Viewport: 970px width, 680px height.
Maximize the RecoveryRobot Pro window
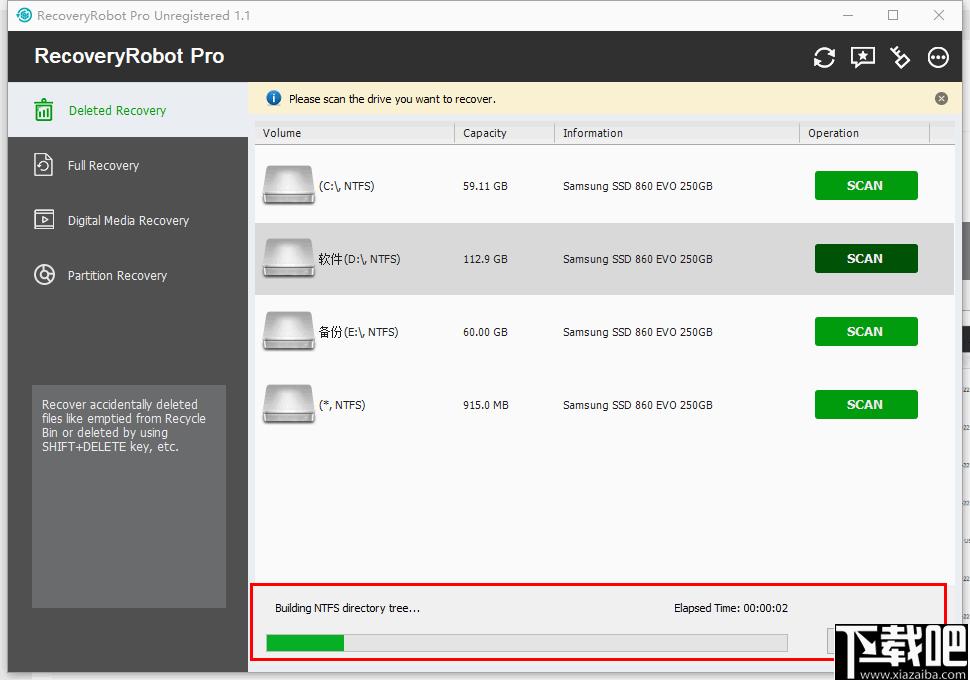893,15
